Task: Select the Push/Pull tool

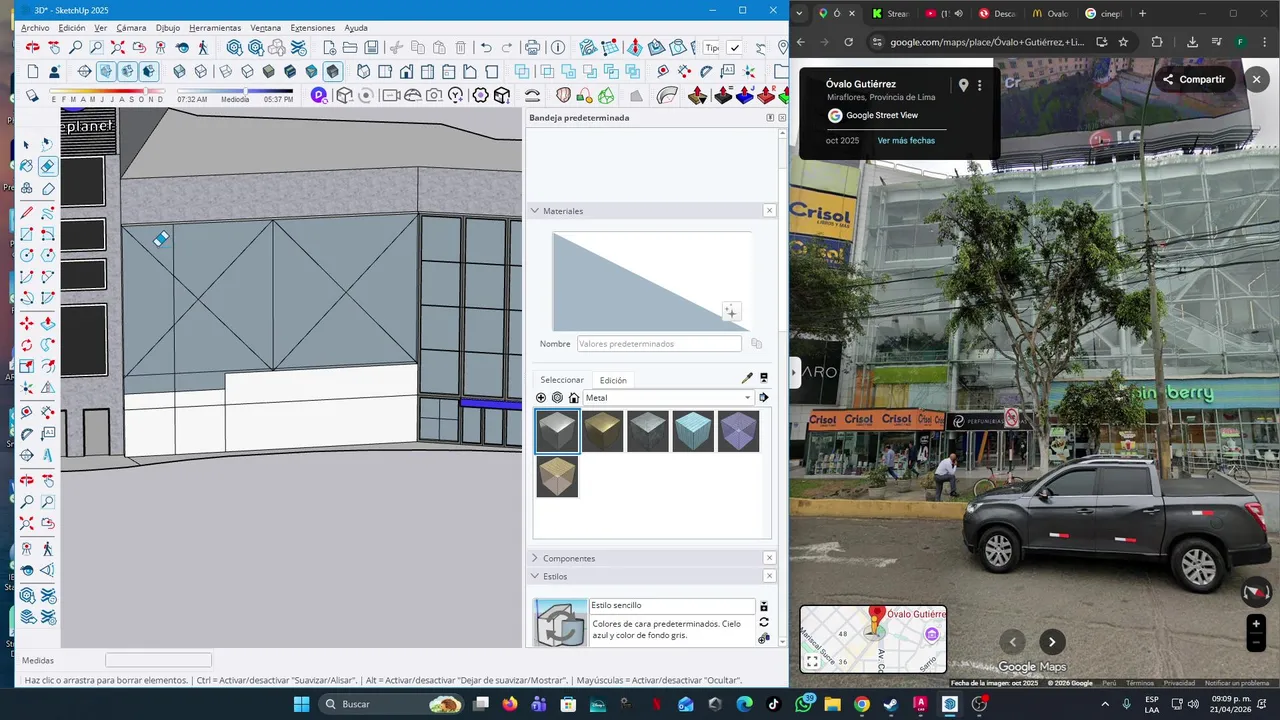Action: (x=48, y=323)
